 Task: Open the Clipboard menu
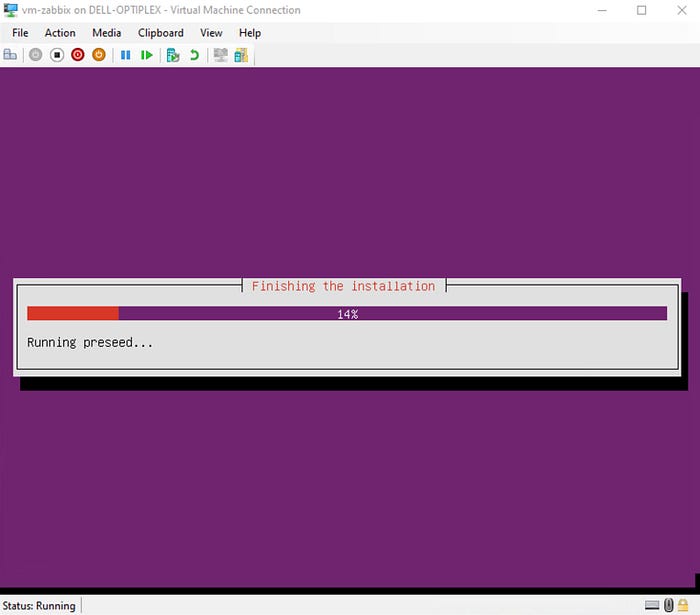(161, 33)
